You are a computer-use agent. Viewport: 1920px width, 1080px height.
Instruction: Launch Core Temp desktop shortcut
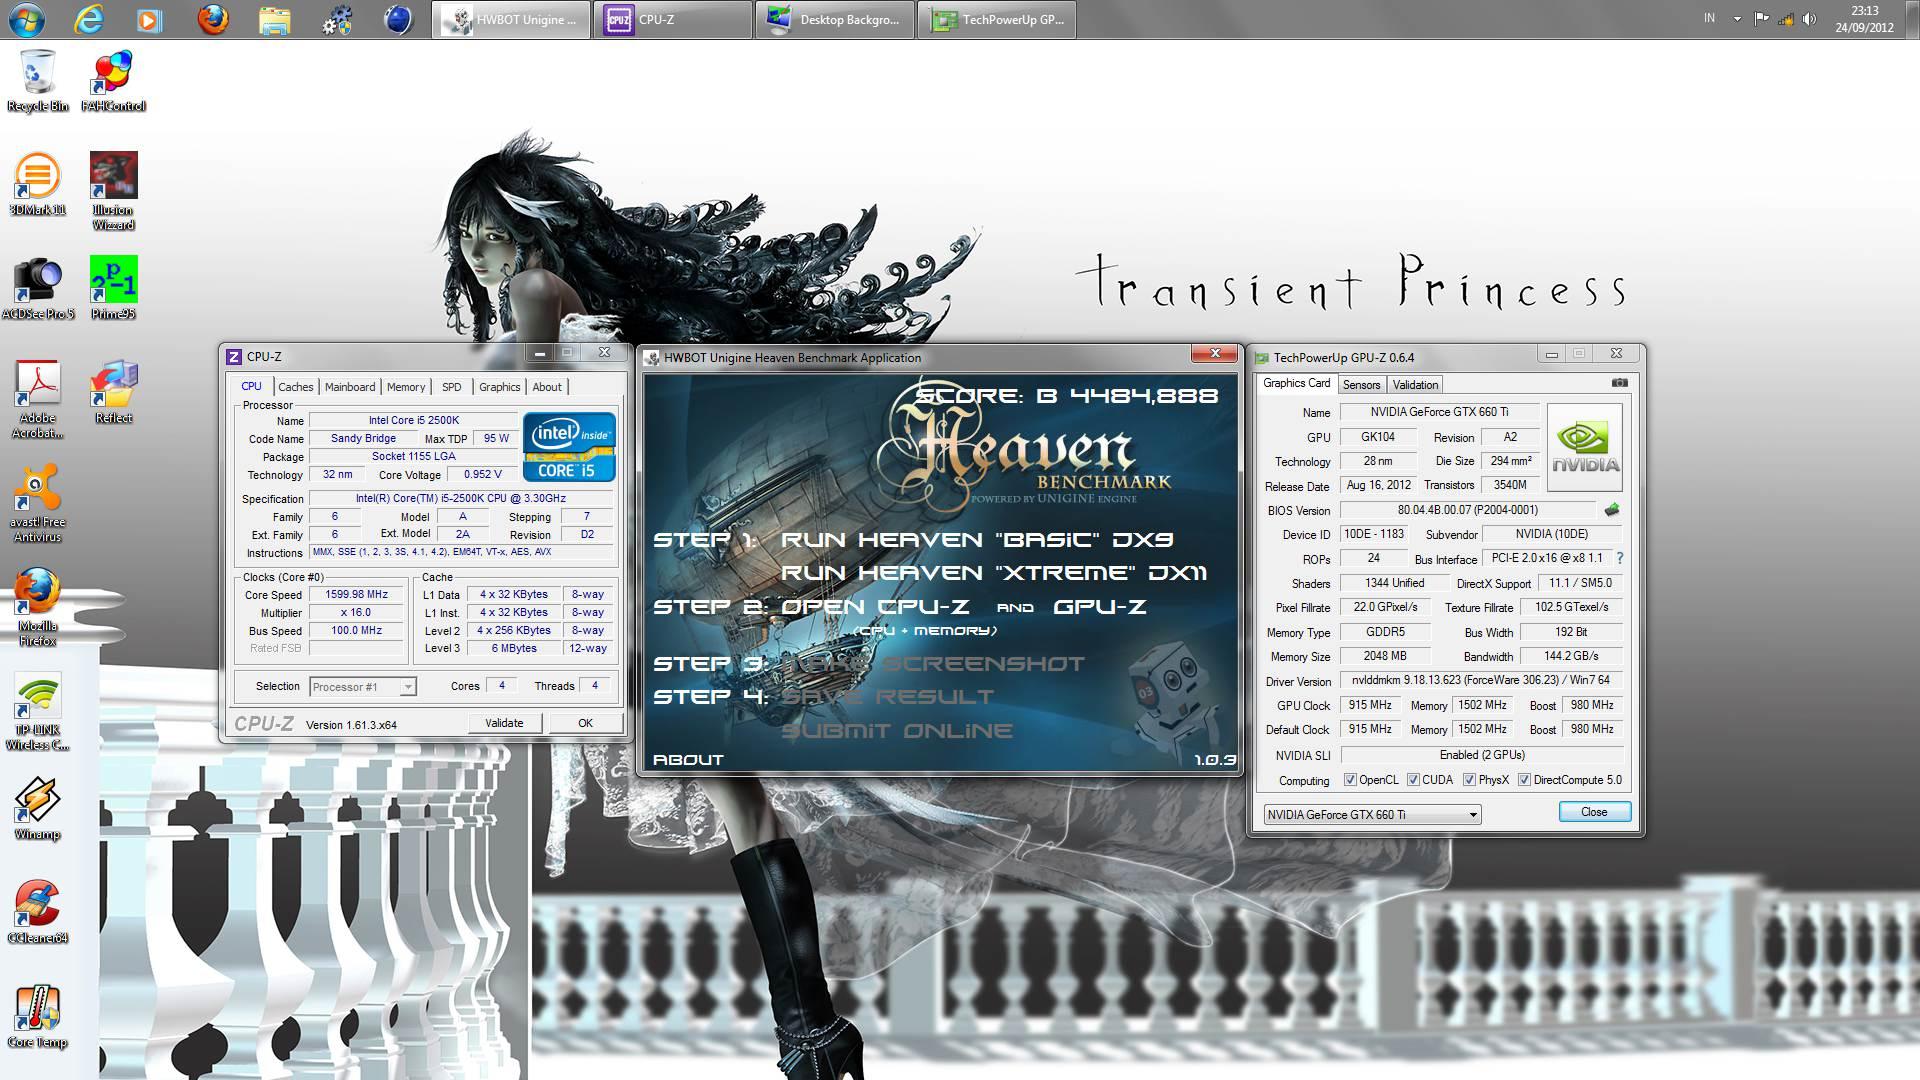(38, 1016)
